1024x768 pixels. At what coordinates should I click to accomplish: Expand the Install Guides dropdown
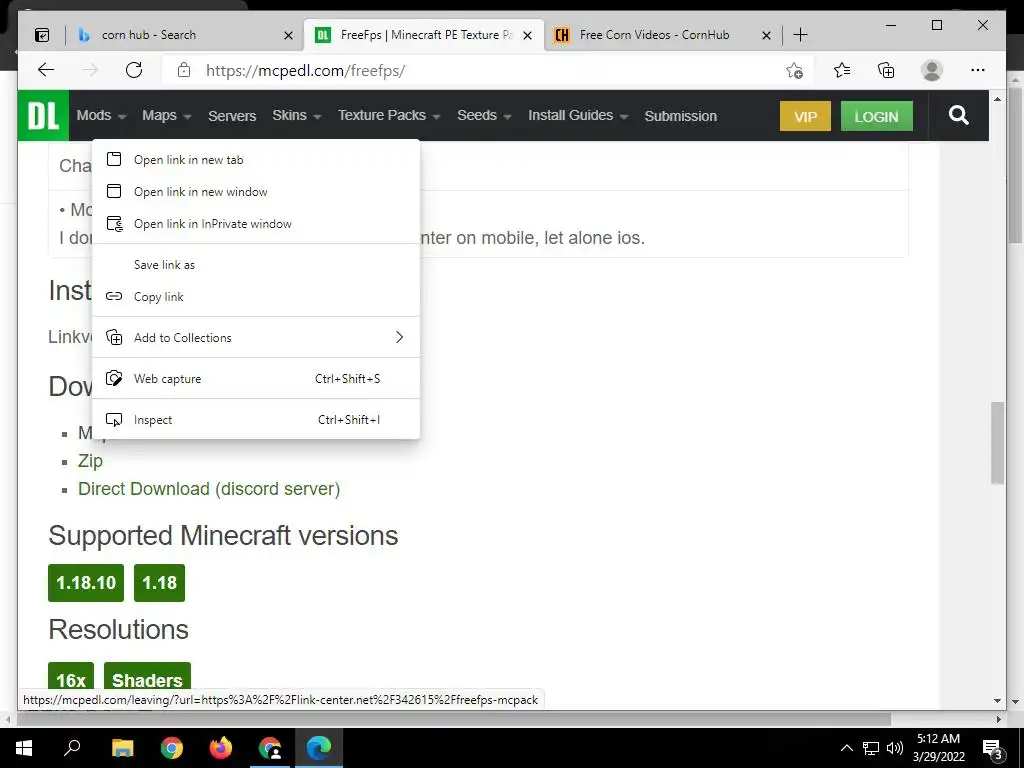pos(578,116)
